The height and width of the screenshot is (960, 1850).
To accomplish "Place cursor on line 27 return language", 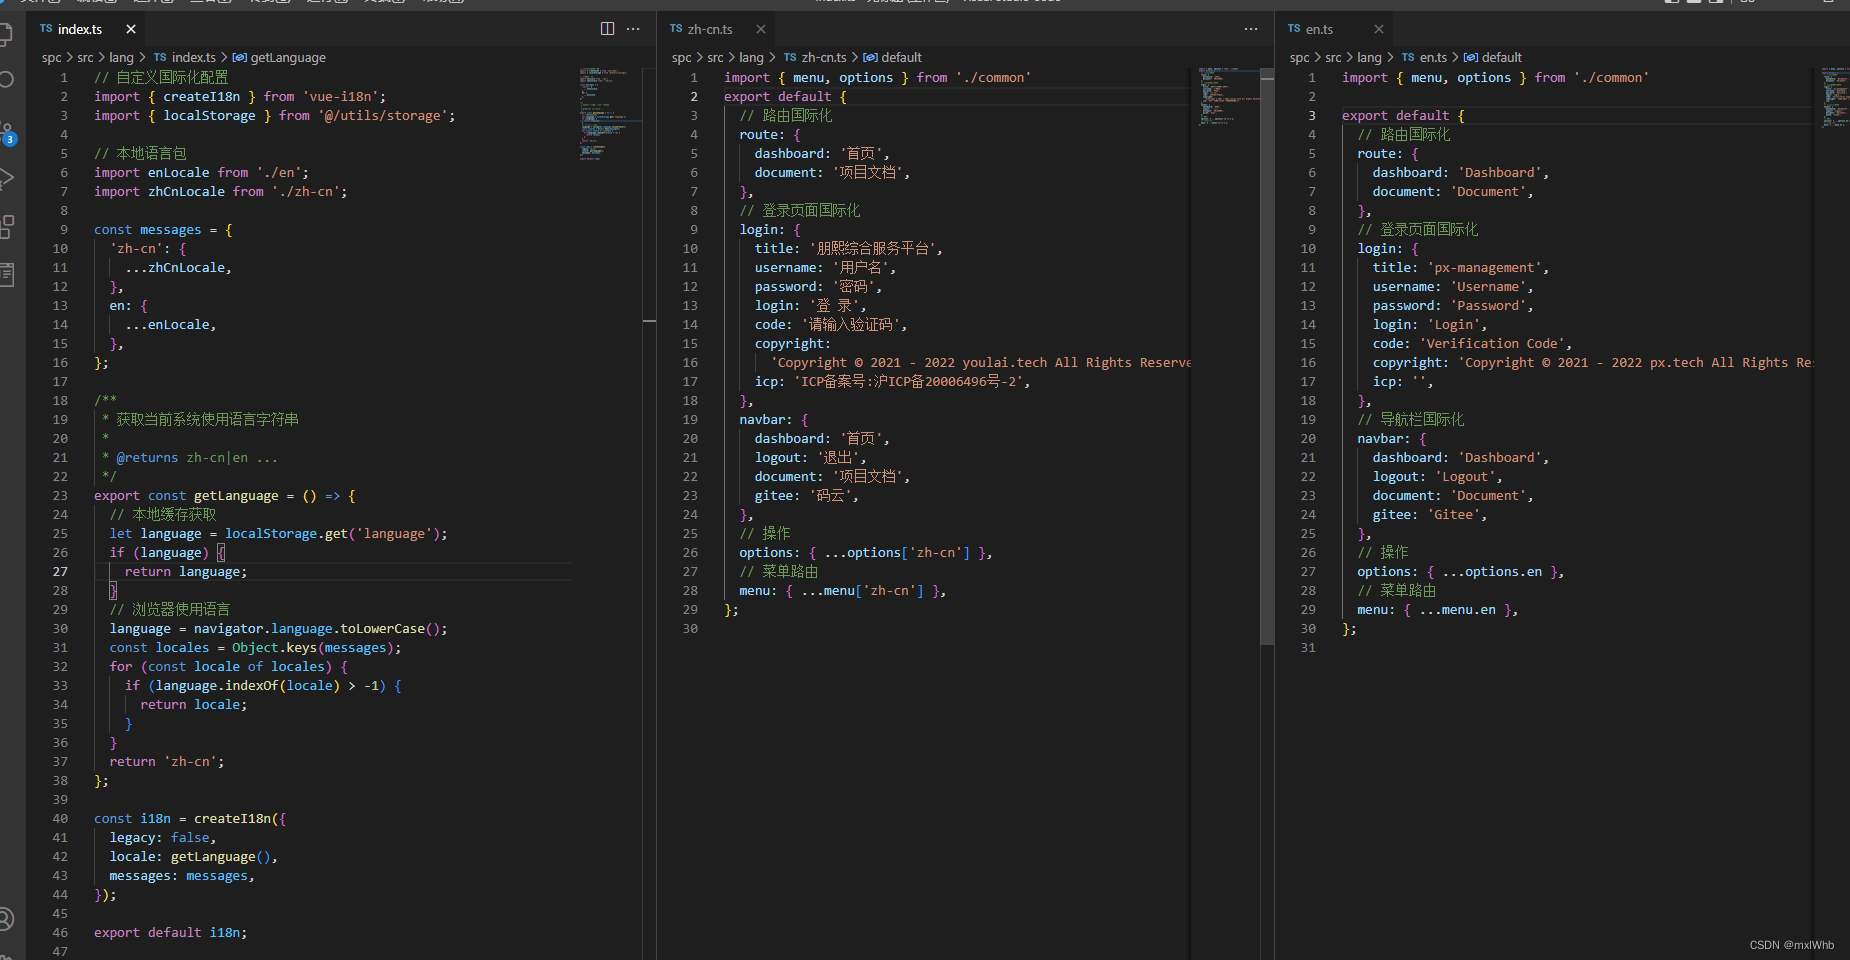I will [x=185, y=572].
